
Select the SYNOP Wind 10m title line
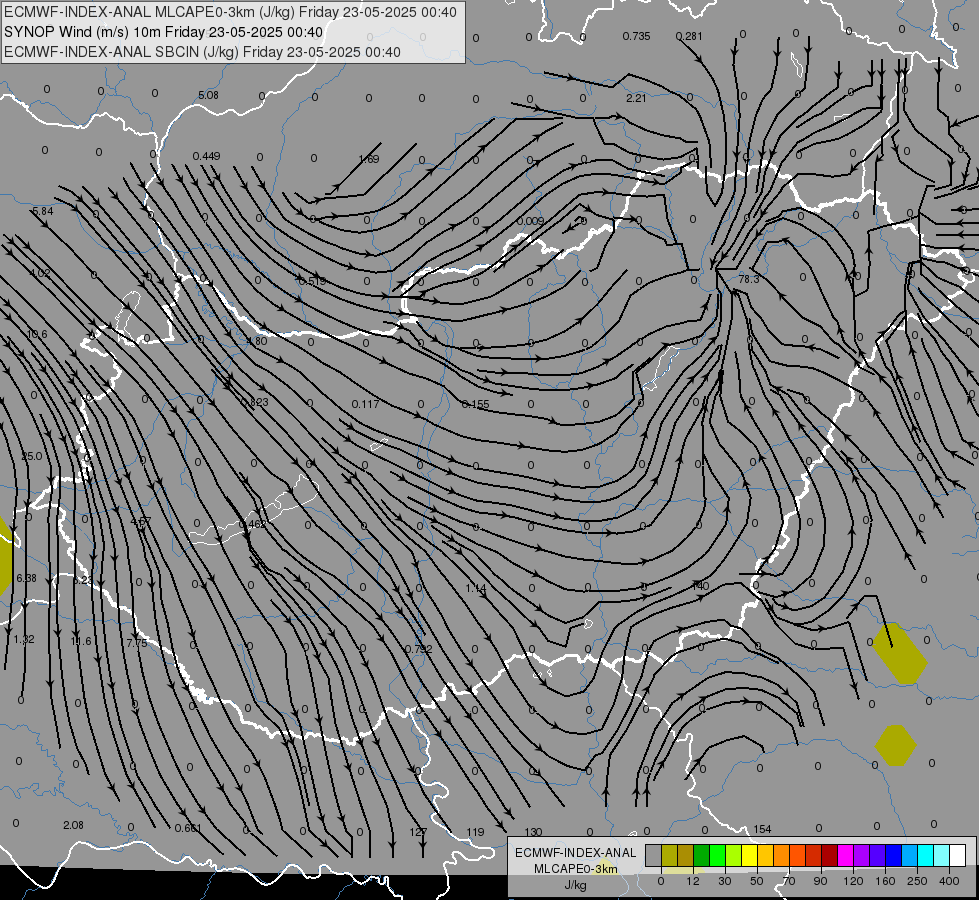coord(164,32)
